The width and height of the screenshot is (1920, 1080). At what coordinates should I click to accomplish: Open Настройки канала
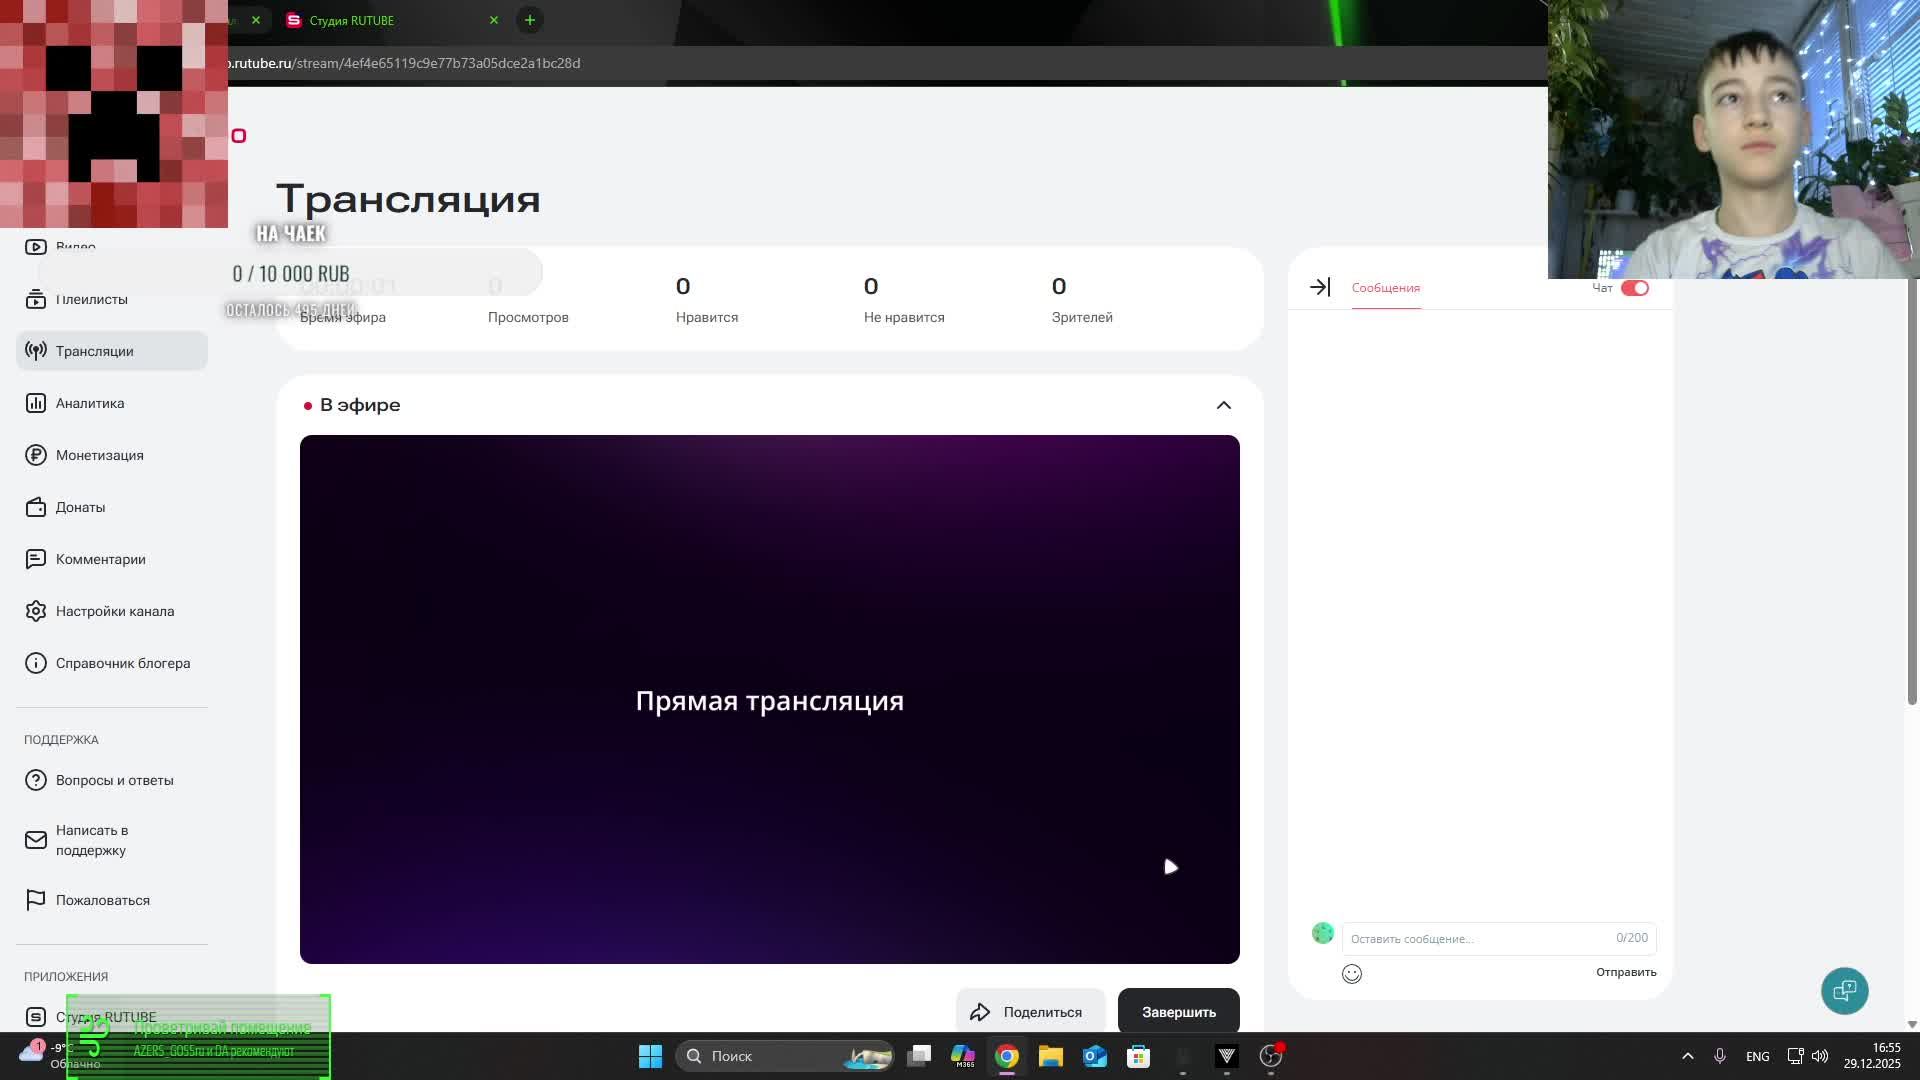[113, 611]
